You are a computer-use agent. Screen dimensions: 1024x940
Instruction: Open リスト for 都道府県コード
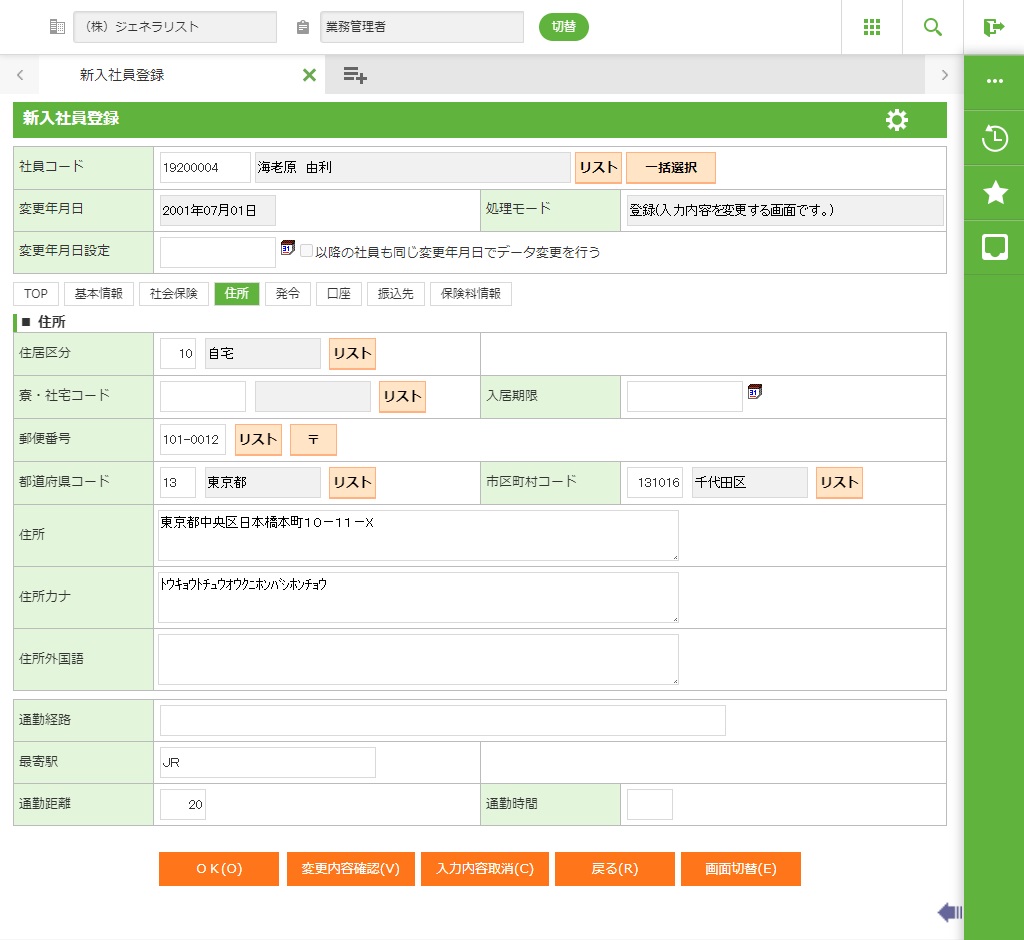pos(352,482)
